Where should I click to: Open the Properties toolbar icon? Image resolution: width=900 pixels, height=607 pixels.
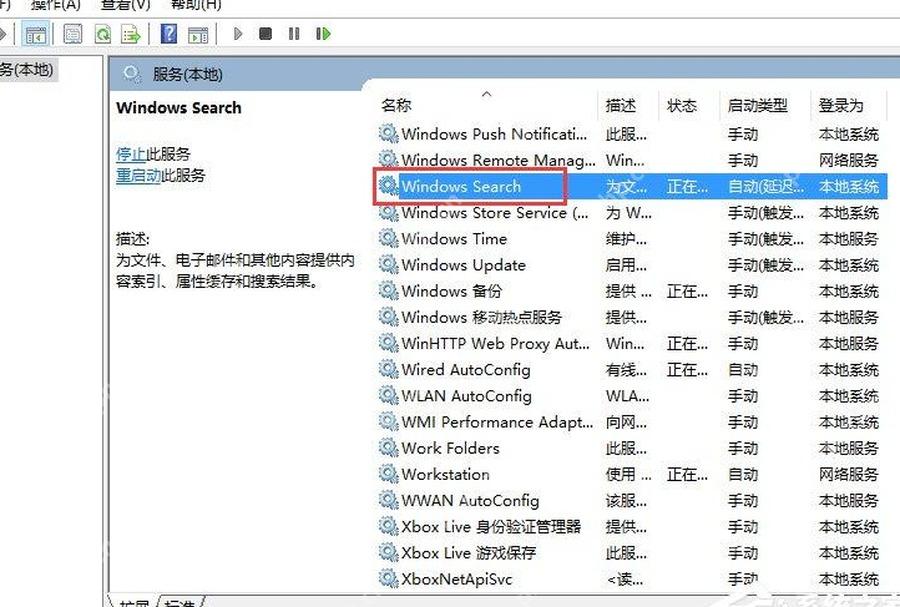click(72, 34)
